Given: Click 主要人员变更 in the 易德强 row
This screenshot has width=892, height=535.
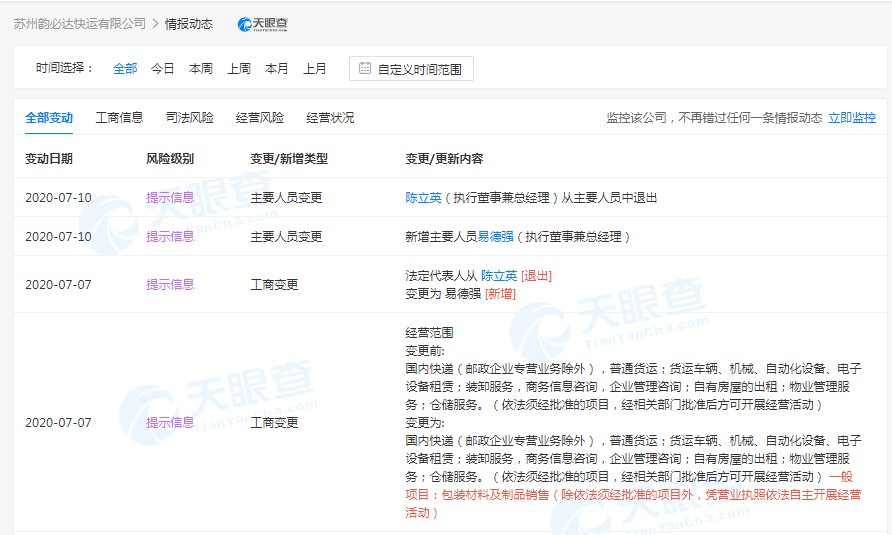Looking at the screenshot, I should [286, 237].
